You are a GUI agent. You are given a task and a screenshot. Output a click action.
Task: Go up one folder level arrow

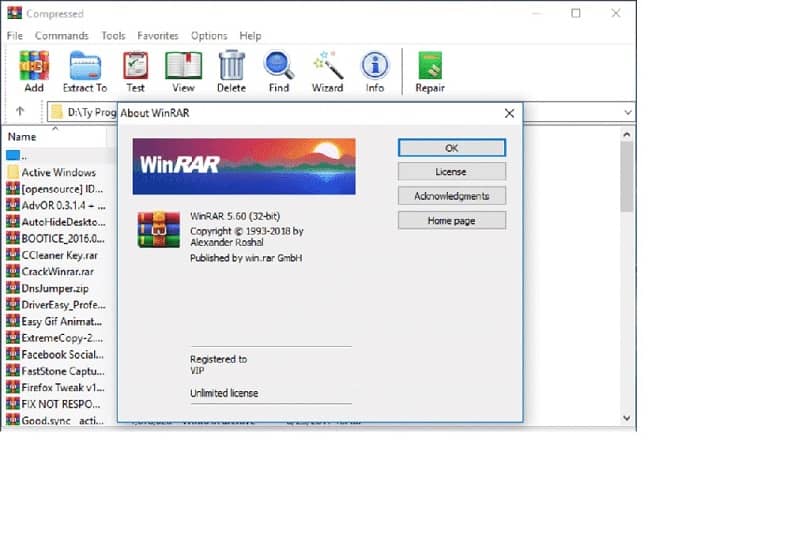coord(20,111)
